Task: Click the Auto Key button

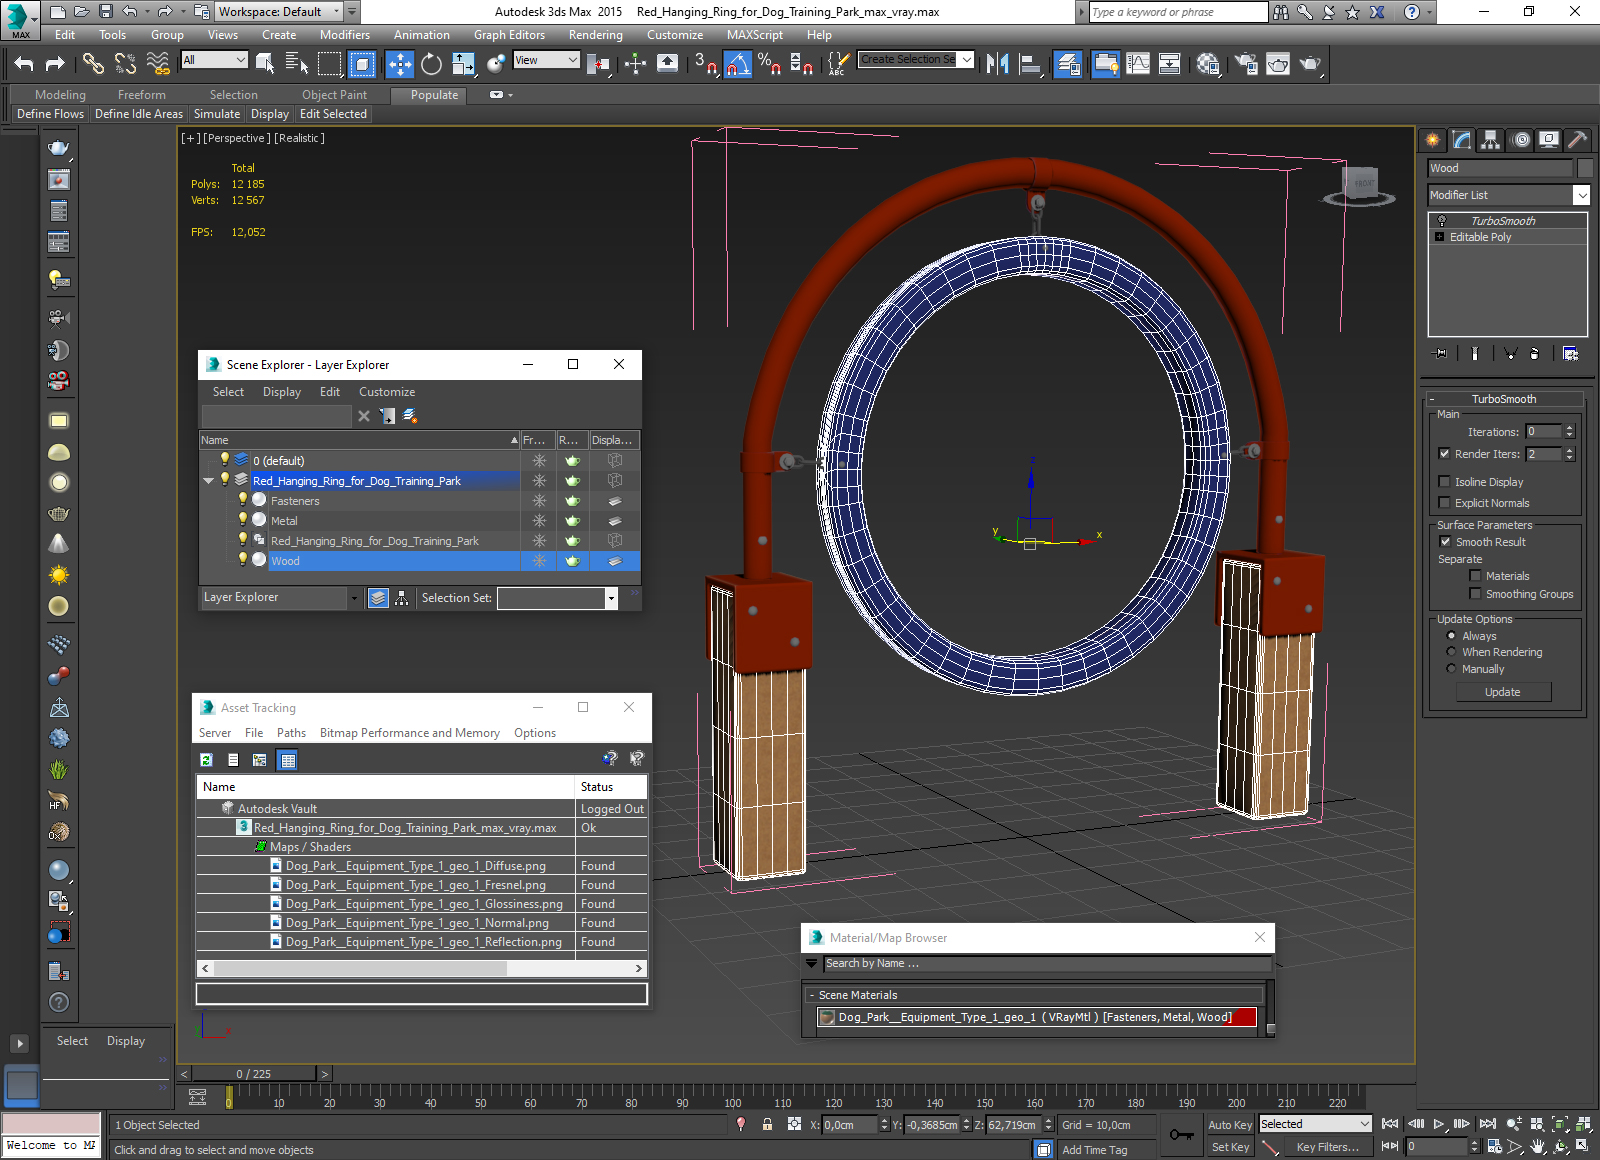Action: 1230,1125
